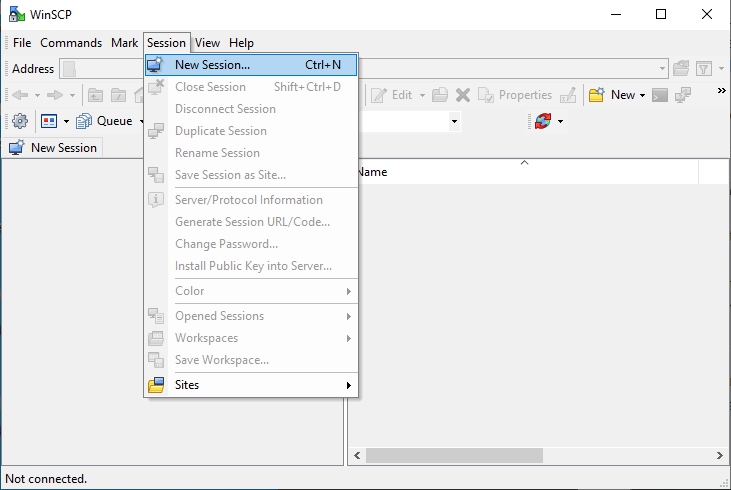Expand the toolbar overflow chevron
Image resolution: width=731 pixels, height=490 pixels.
721,91
